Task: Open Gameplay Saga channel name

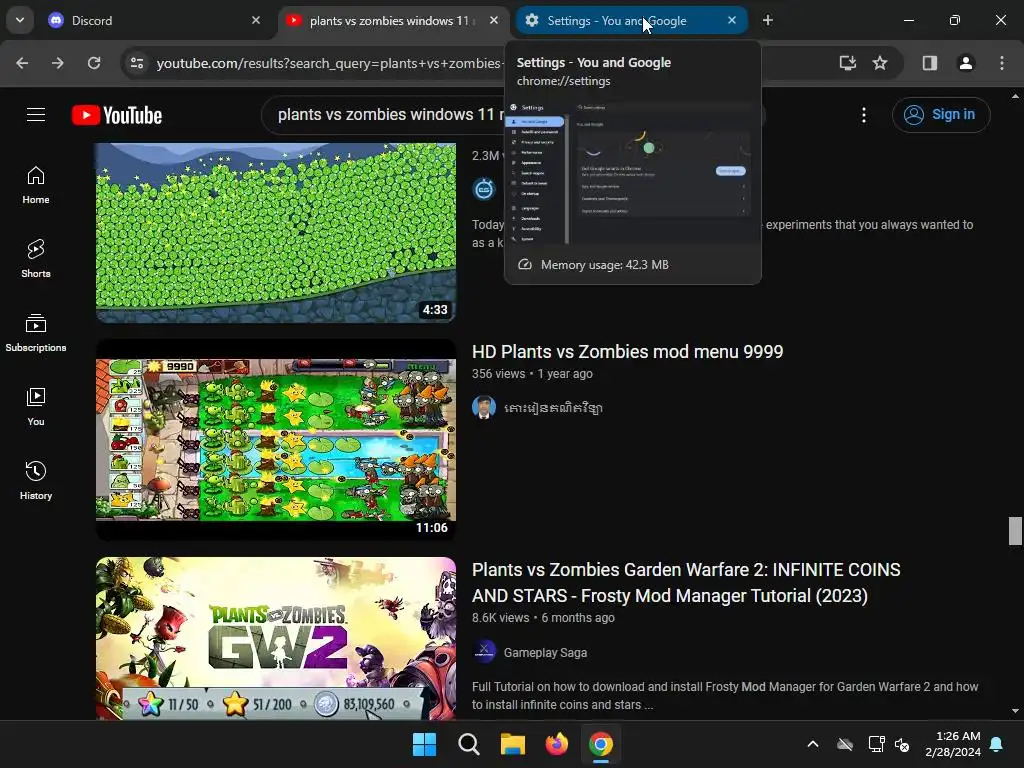Action: (x=545, y=652)
